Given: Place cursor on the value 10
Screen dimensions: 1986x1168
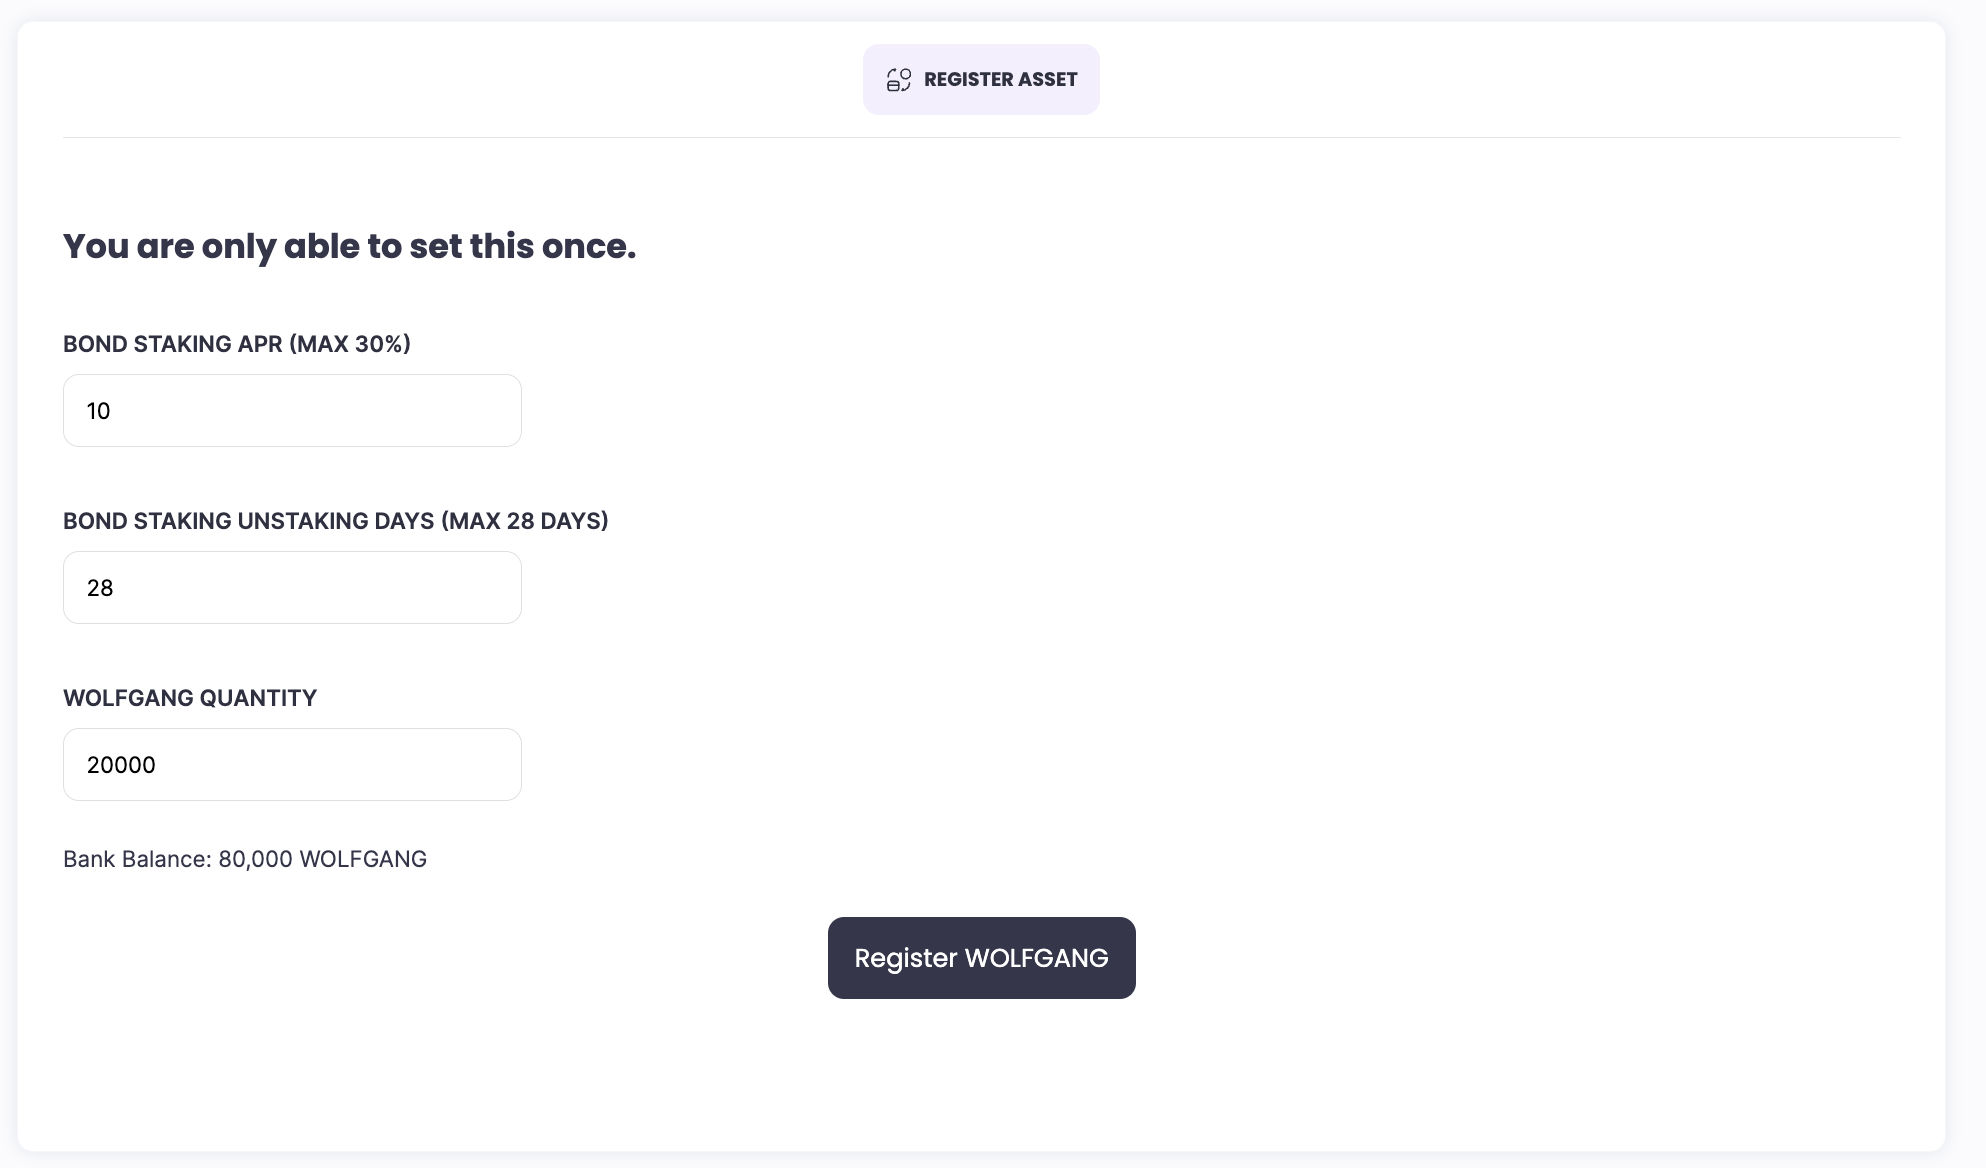Looking at the screenshot, I should point(98,411).
